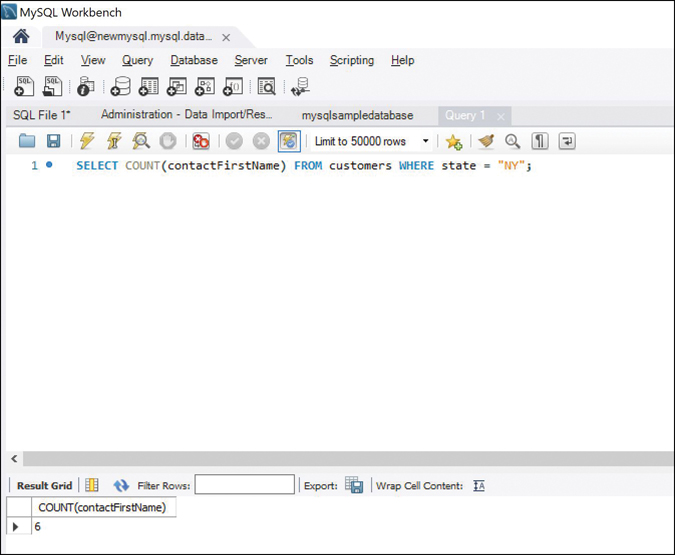Create a new stored procedure icon
The height and width of the screenshot is (555, 675).
(205, 86)
